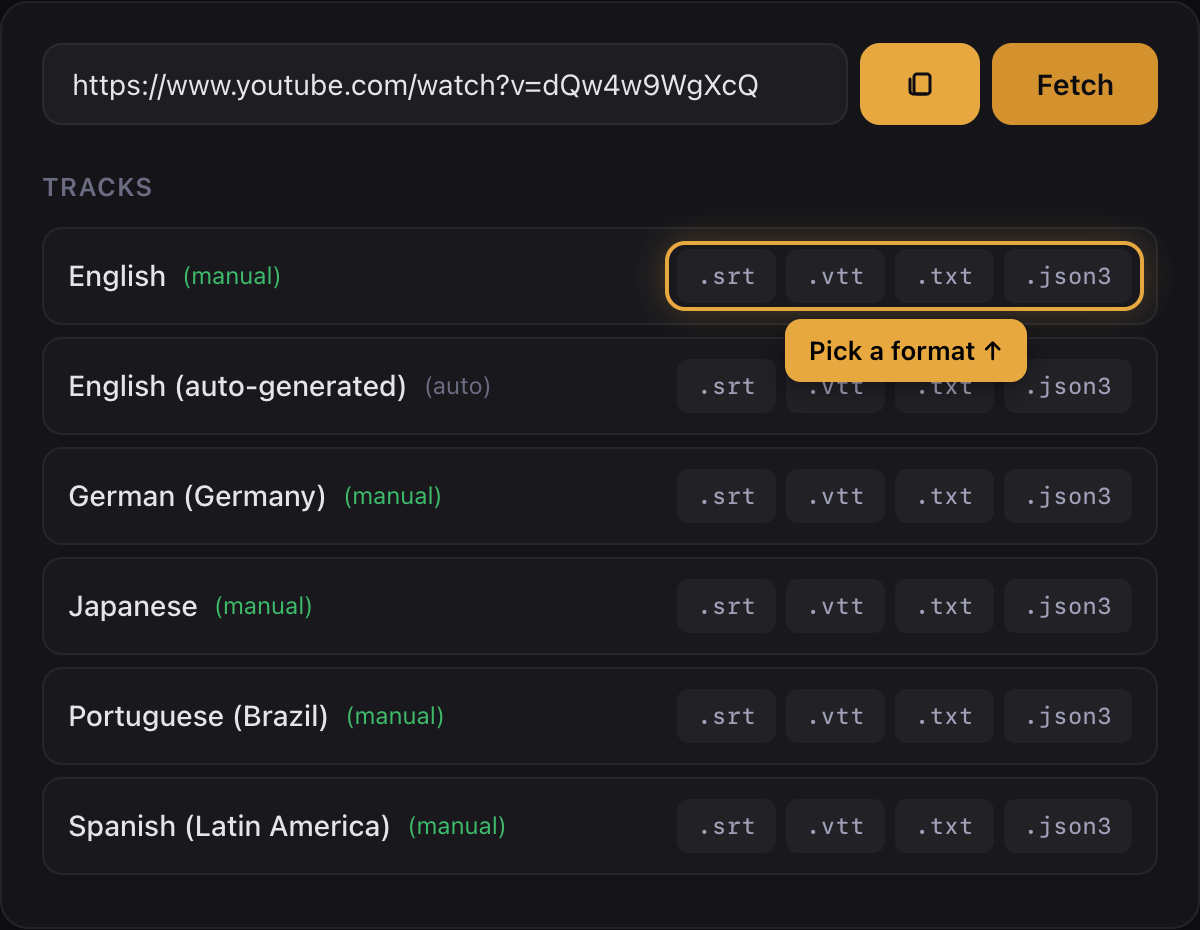The image size is (1200, 930).
Task: Save Portuguese (Brazil) track as .txt
Action: (943, 716)
